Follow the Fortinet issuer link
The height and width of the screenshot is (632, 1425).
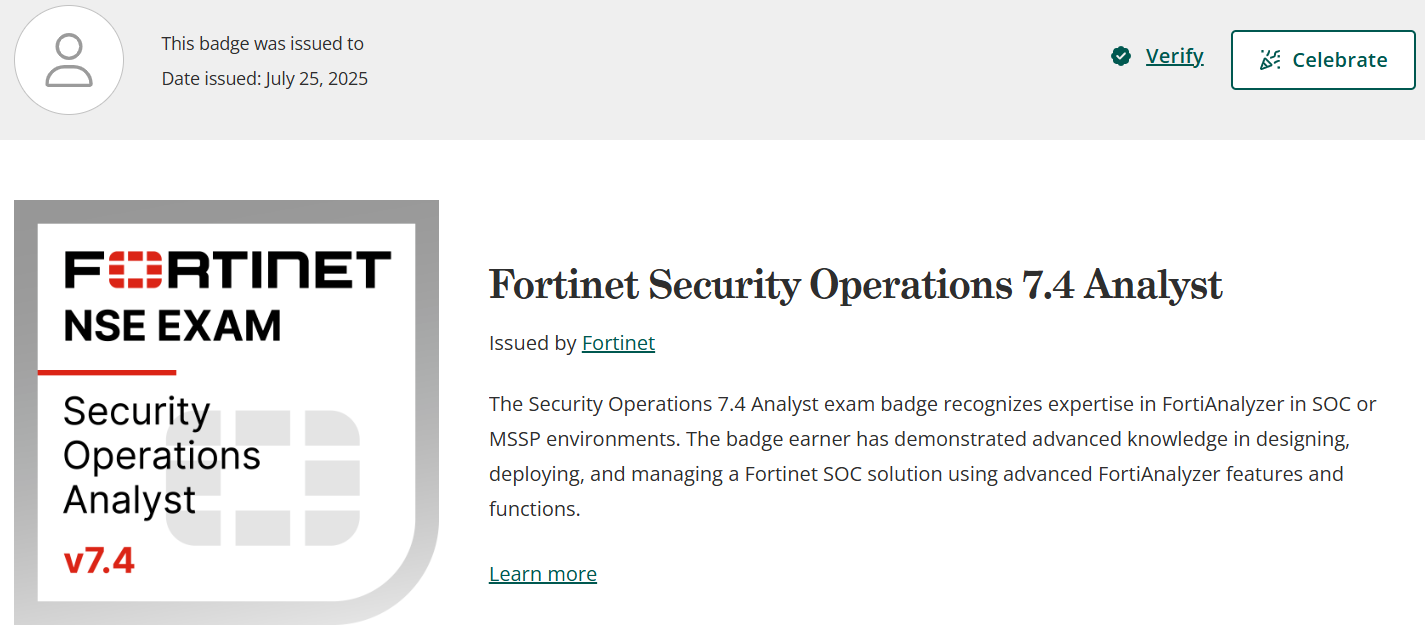coord(618,343)
